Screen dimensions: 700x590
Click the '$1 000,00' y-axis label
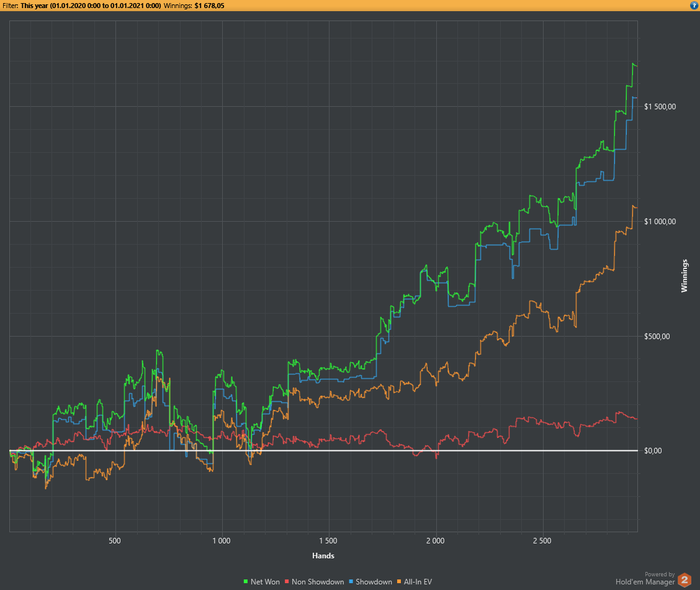point(660,222)
